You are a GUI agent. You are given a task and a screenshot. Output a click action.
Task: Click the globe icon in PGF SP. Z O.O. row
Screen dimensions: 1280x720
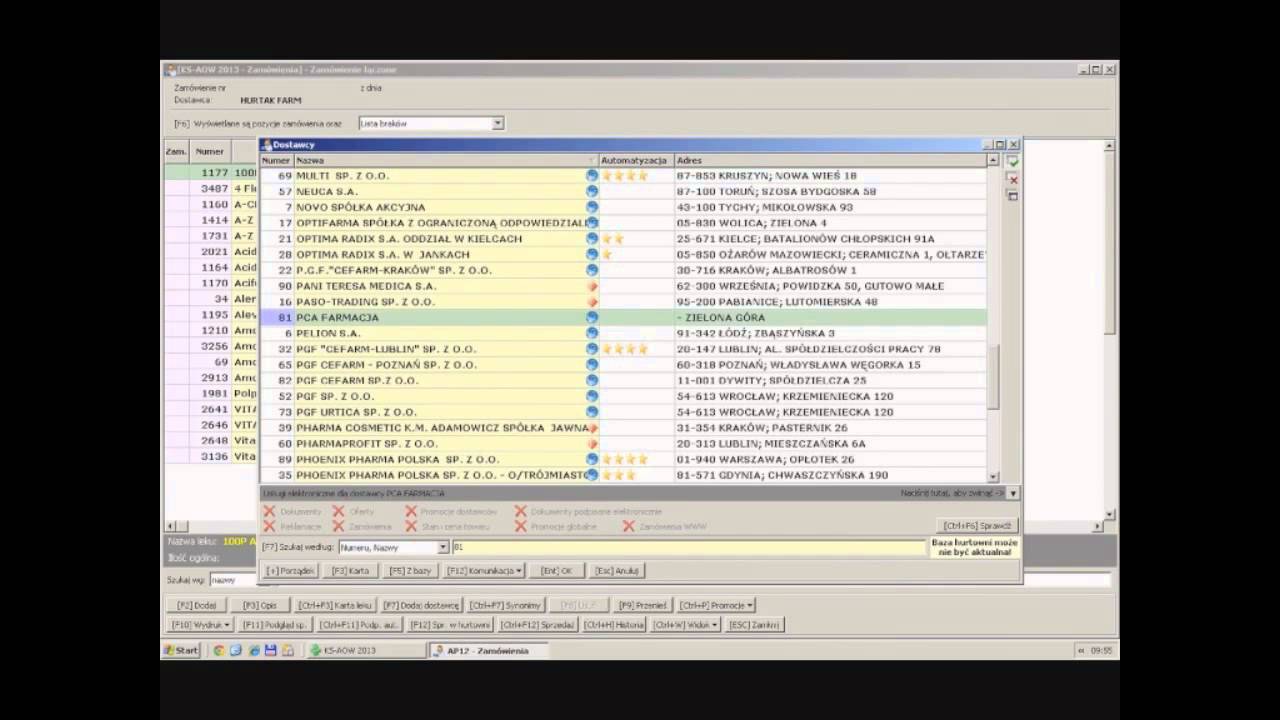(592, 396)
